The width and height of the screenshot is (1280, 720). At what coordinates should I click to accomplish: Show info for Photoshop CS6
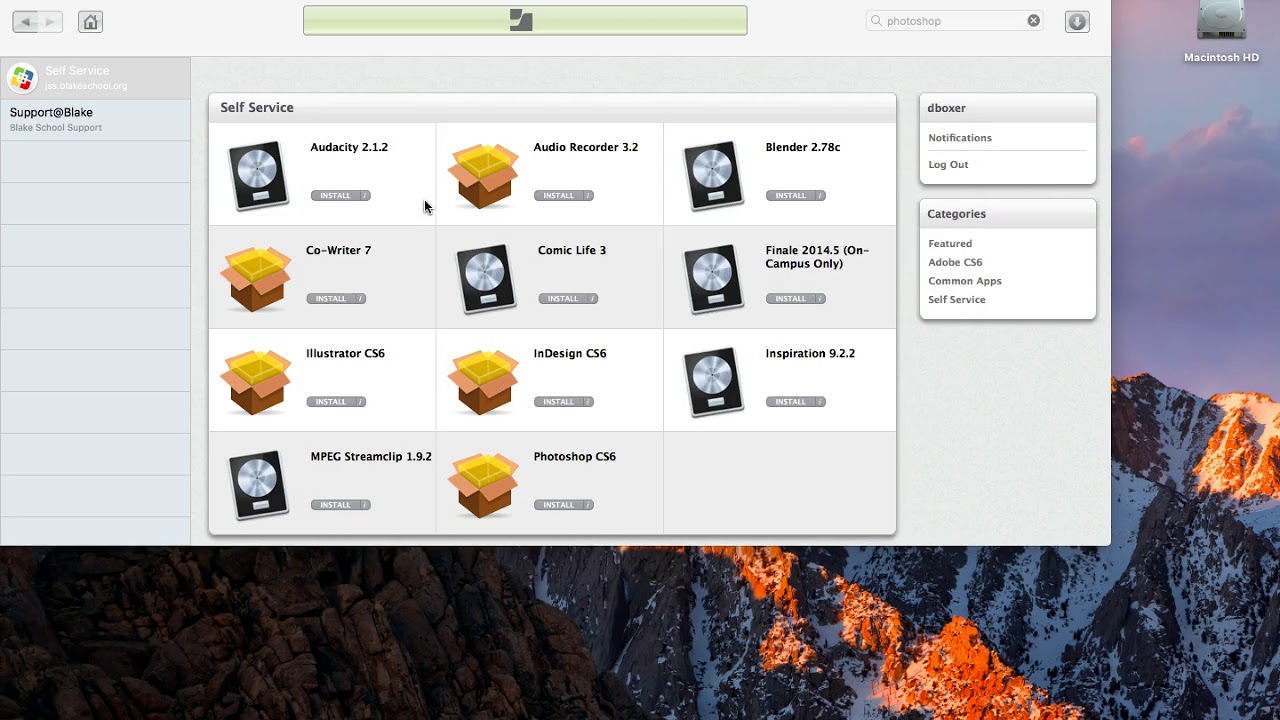point(588,505)
